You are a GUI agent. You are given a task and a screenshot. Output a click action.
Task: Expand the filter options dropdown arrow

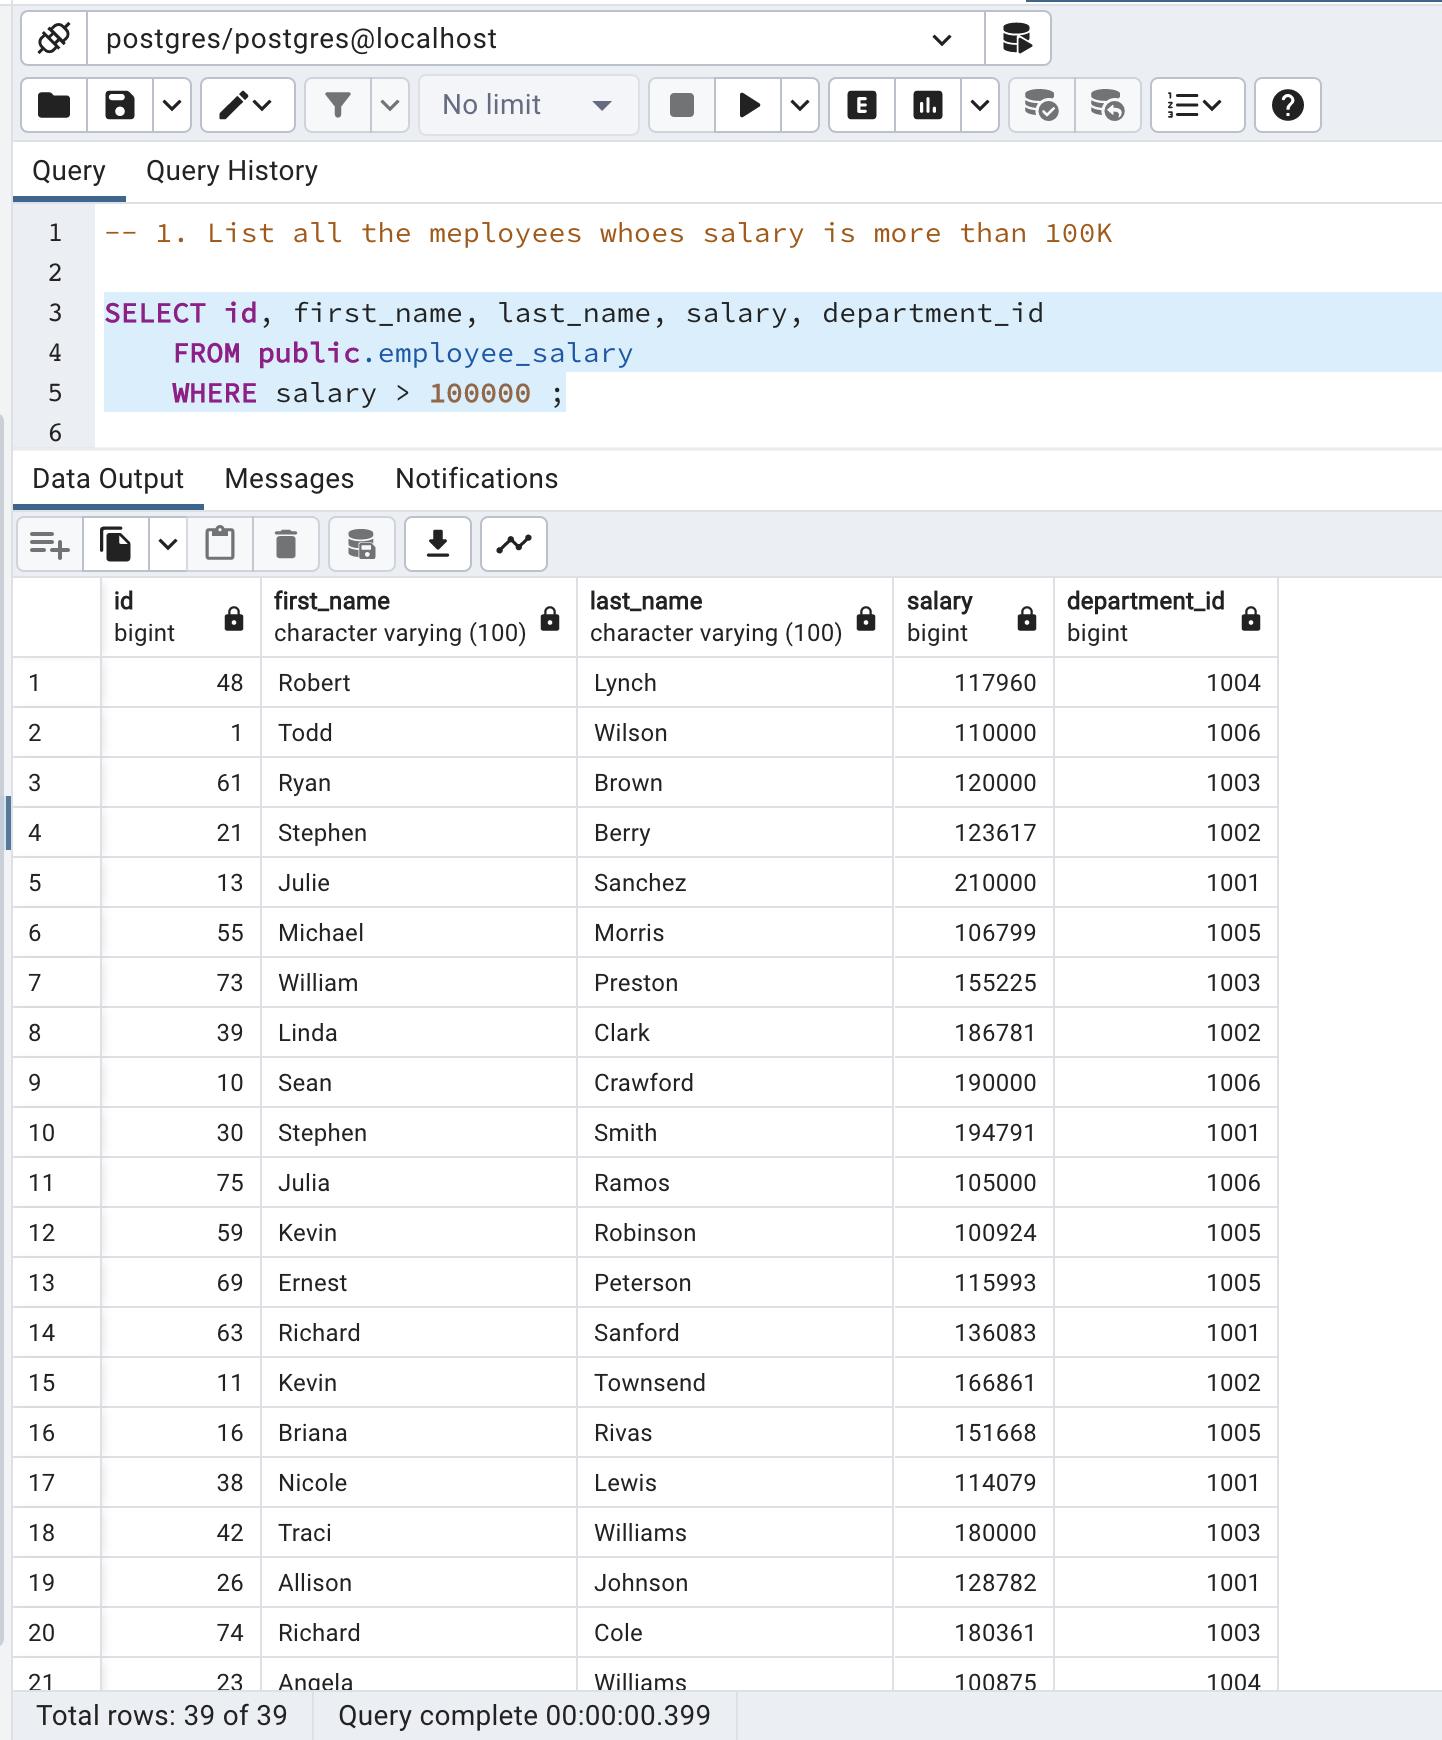(x=390, y=105)
